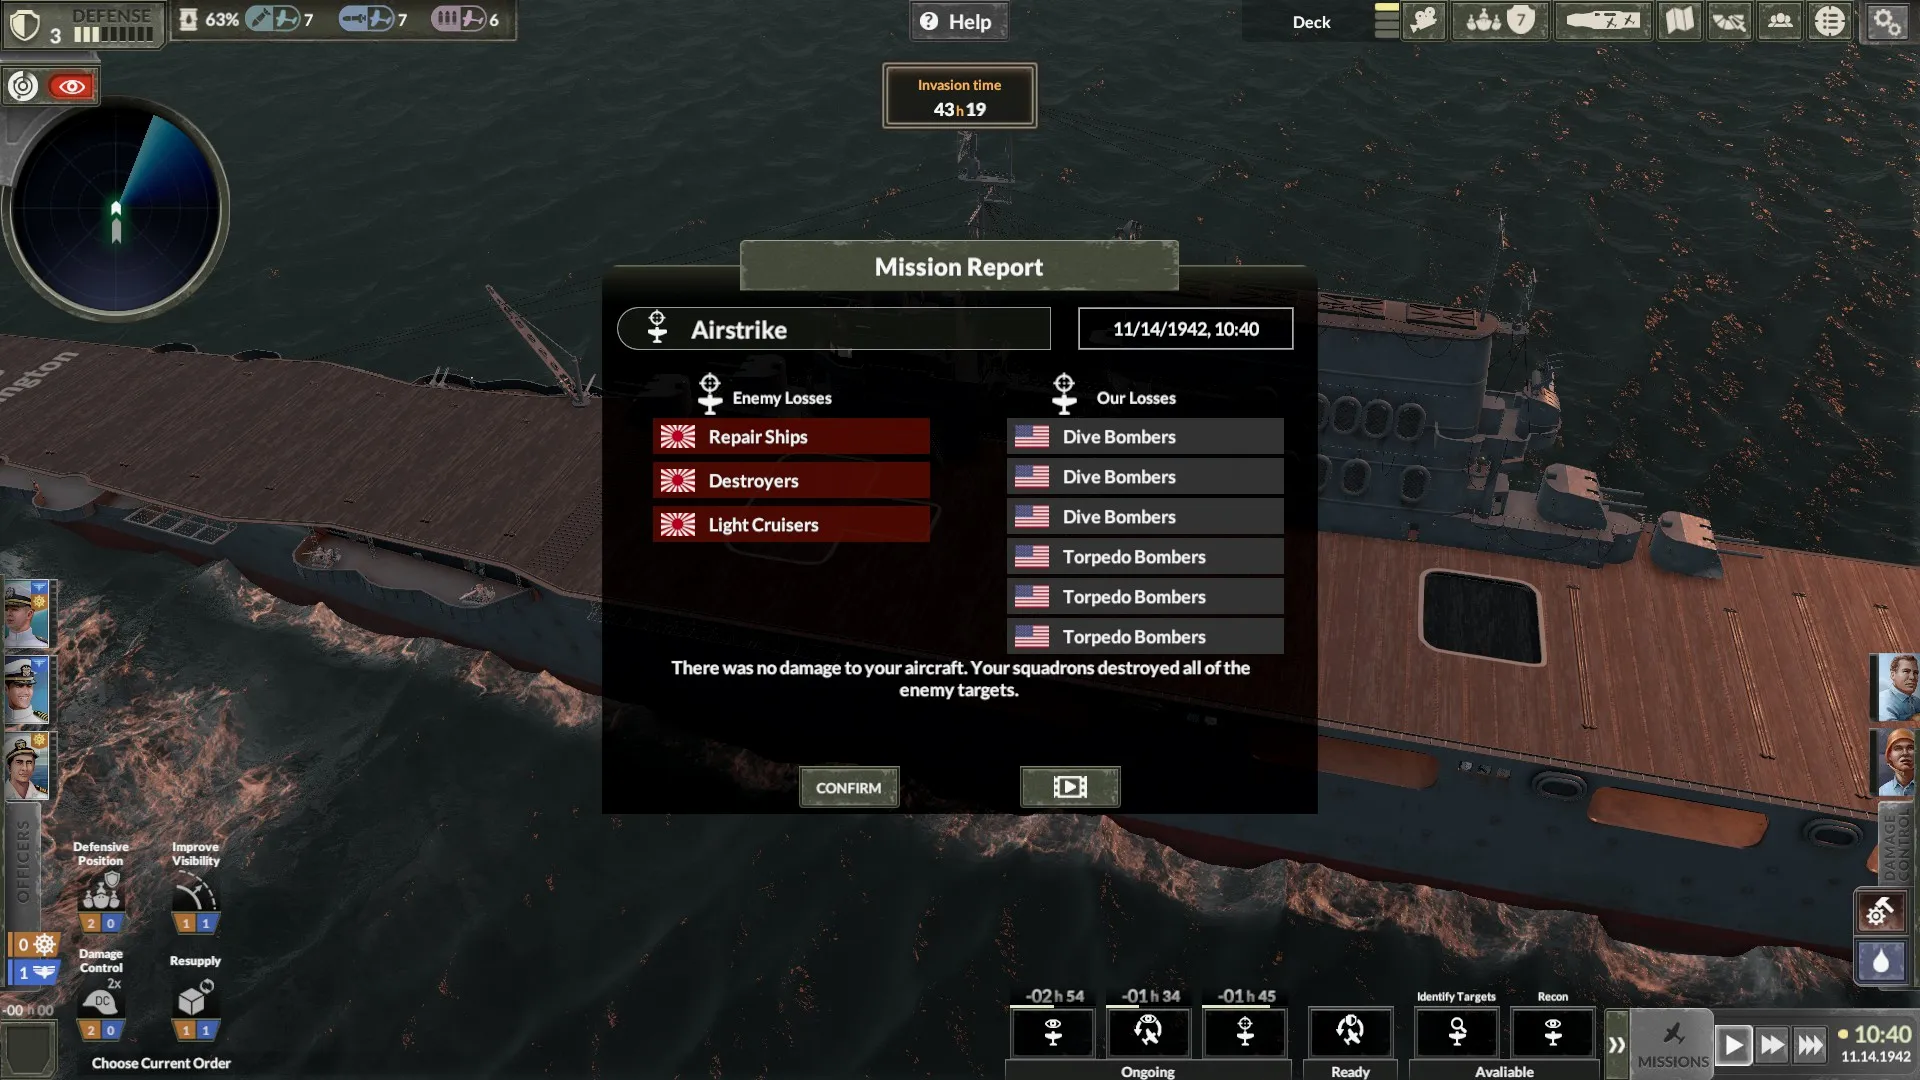
Task: Open the damage control repair icon
Action: click(x=1881, y=911)
